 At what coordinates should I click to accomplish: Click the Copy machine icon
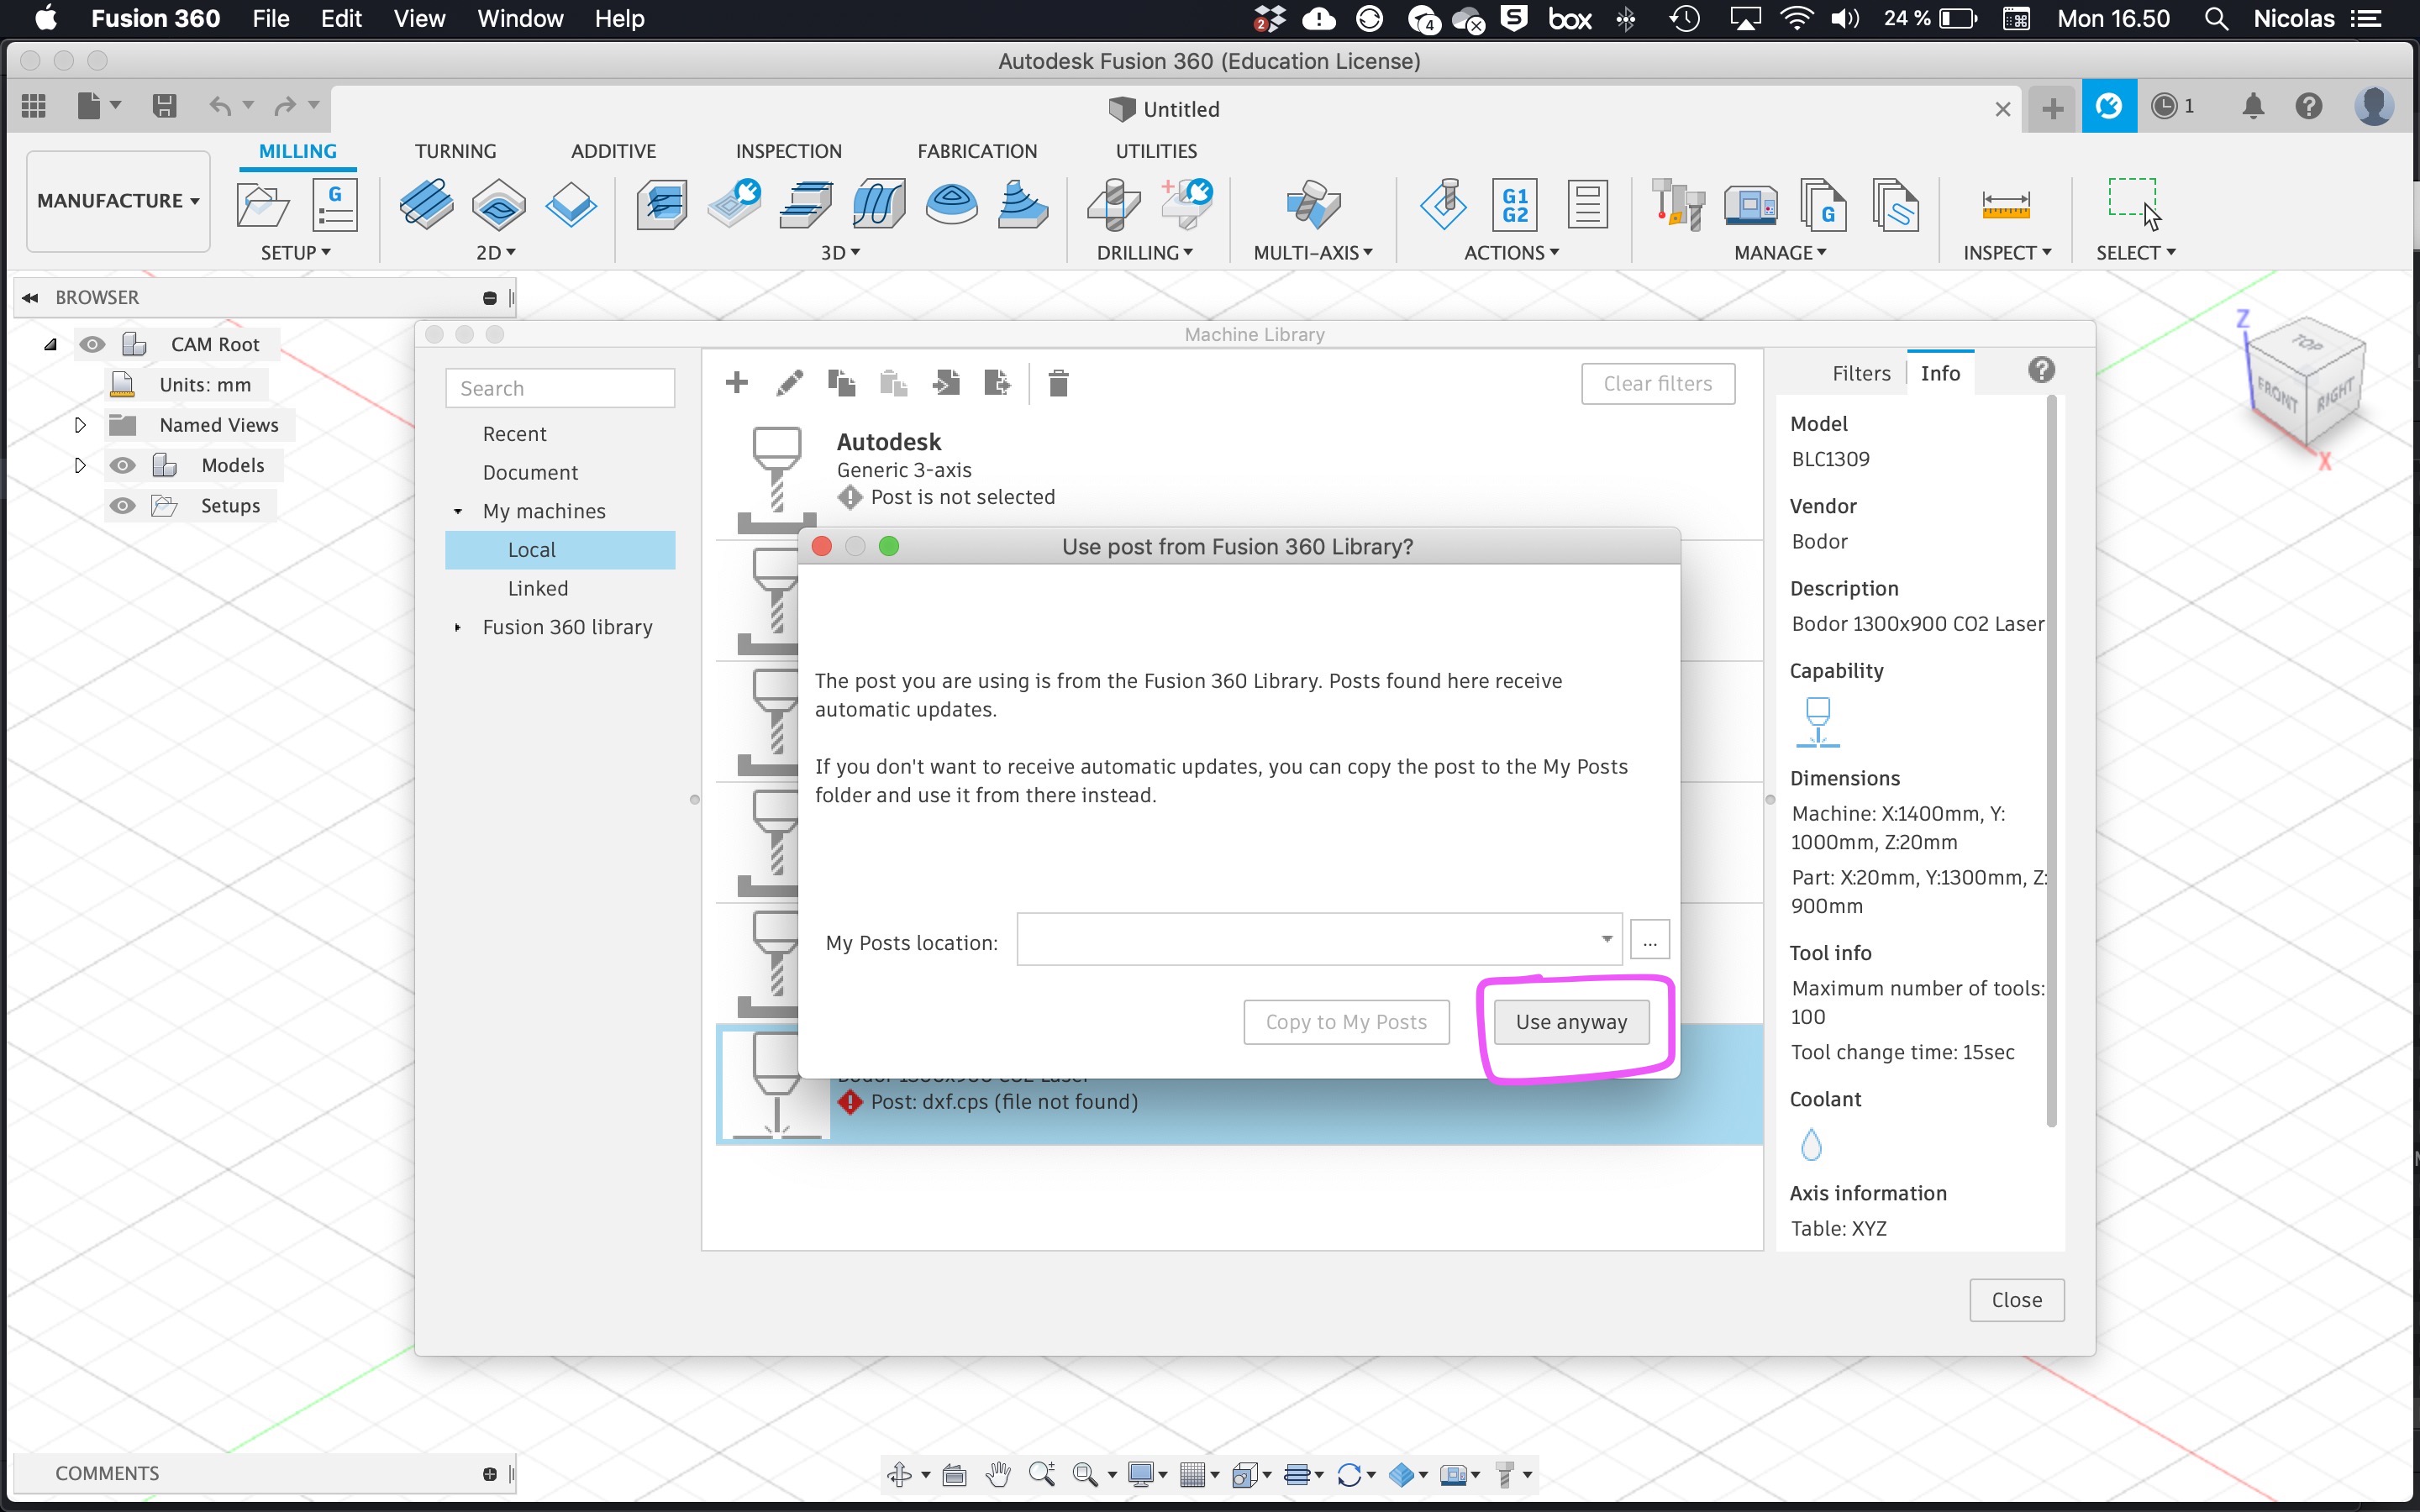[841, 383]
